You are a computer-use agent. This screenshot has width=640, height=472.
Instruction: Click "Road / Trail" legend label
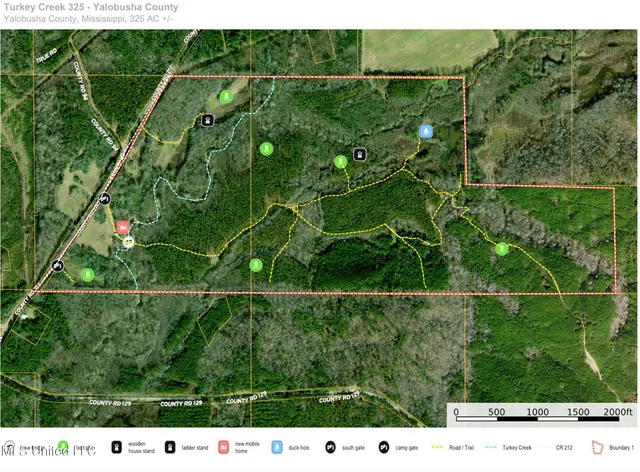[461, 448]
